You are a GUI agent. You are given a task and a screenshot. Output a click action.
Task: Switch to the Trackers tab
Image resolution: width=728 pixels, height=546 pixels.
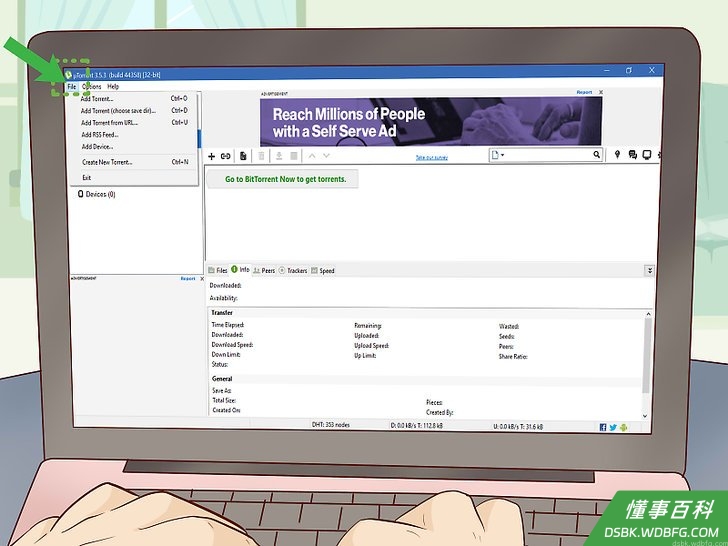point(293,270)
